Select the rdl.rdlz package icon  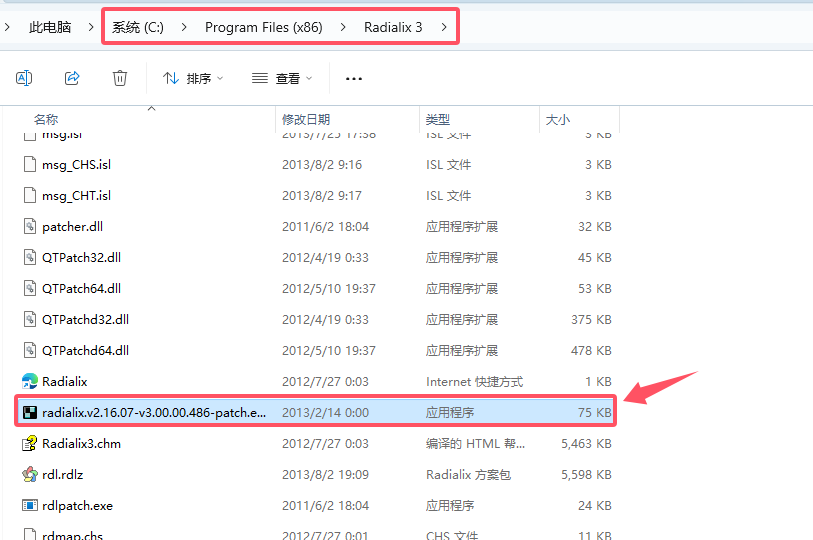click(30, 474)
